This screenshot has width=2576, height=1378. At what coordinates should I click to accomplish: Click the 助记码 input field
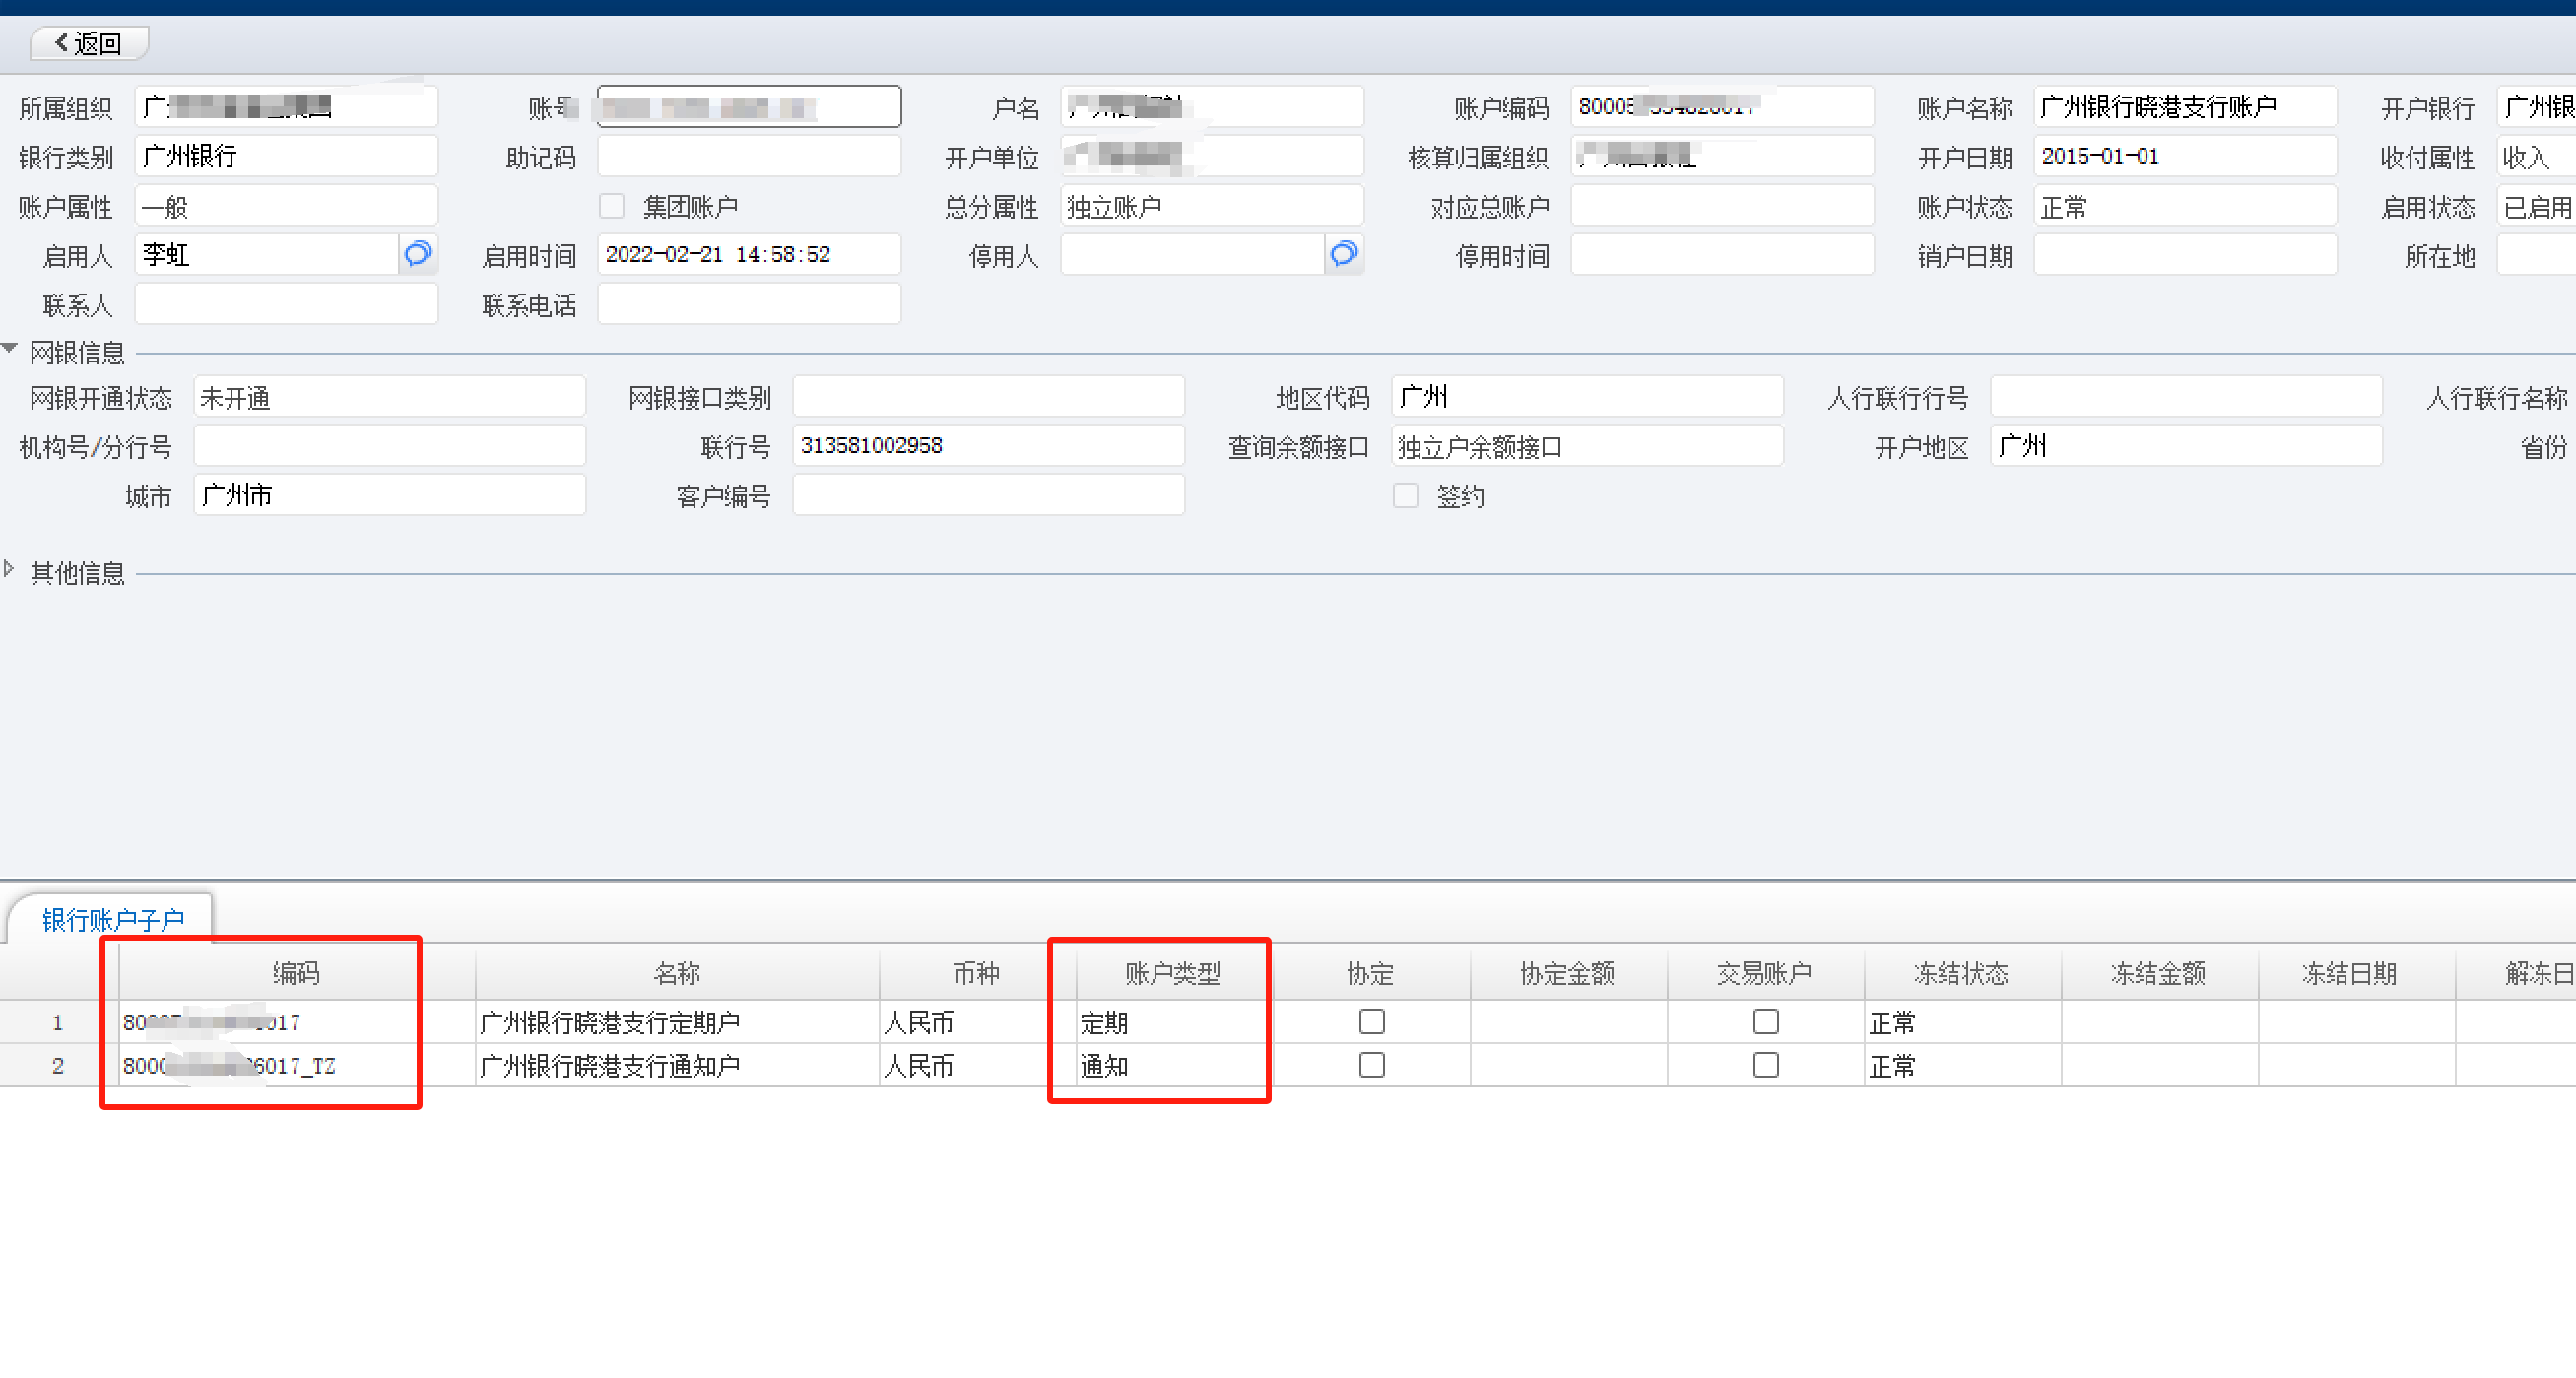point(748,157)
